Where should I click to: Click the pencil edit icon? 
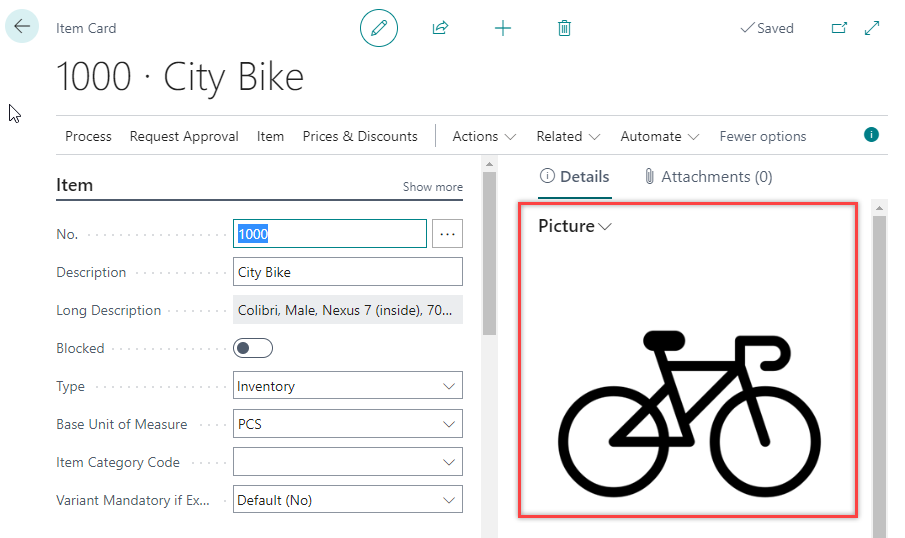pos(379,28)
